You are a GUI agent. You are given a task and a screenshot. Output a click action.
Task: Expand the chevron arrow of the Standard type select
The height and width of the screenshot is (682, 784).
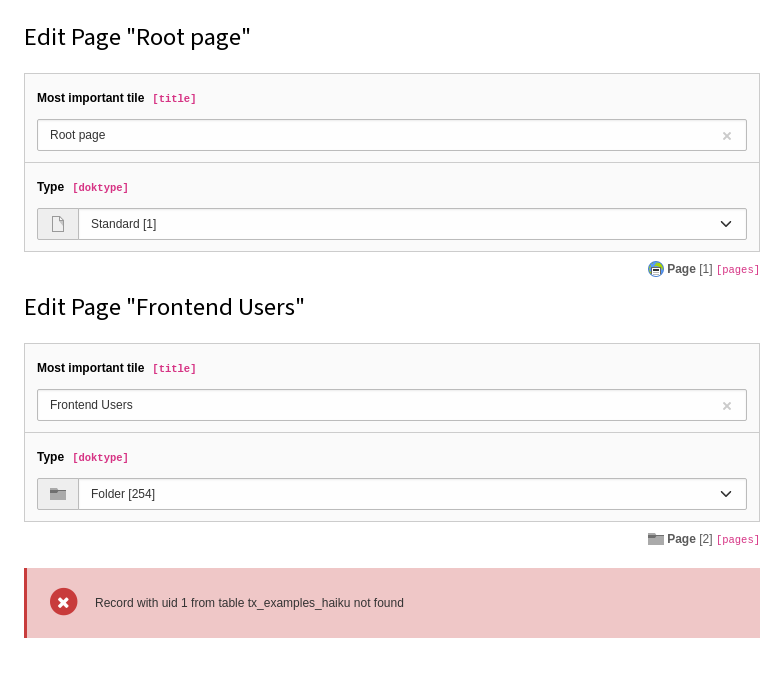[x=726, y=224]
